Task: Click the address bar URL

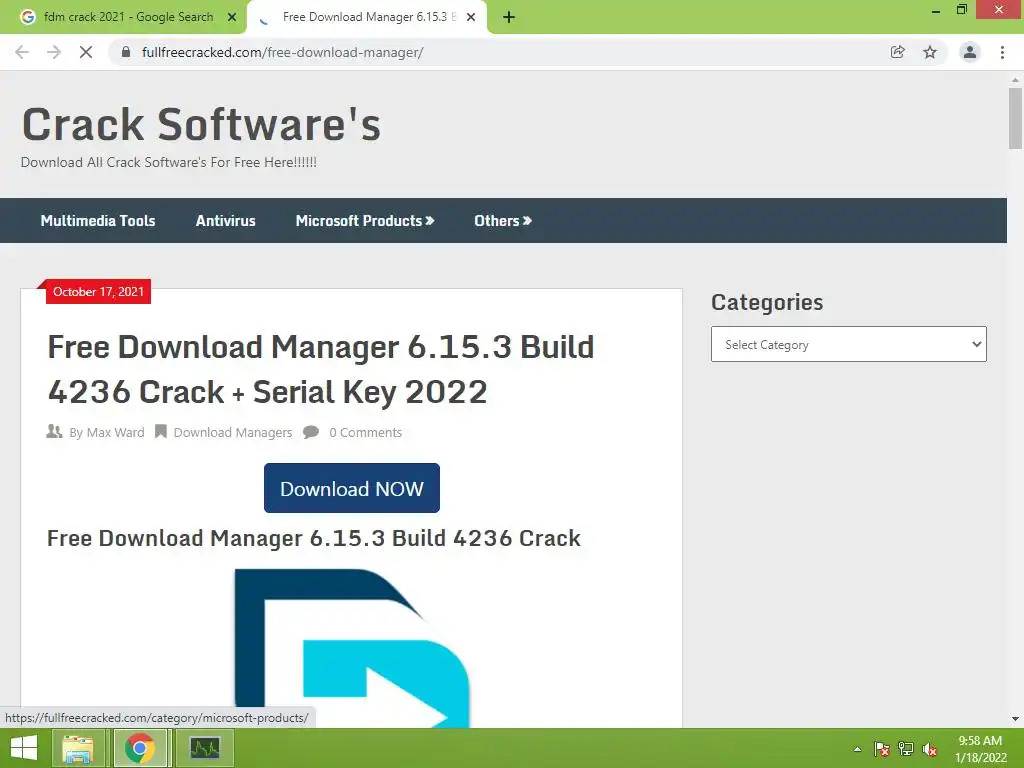Action: point(282,52)
